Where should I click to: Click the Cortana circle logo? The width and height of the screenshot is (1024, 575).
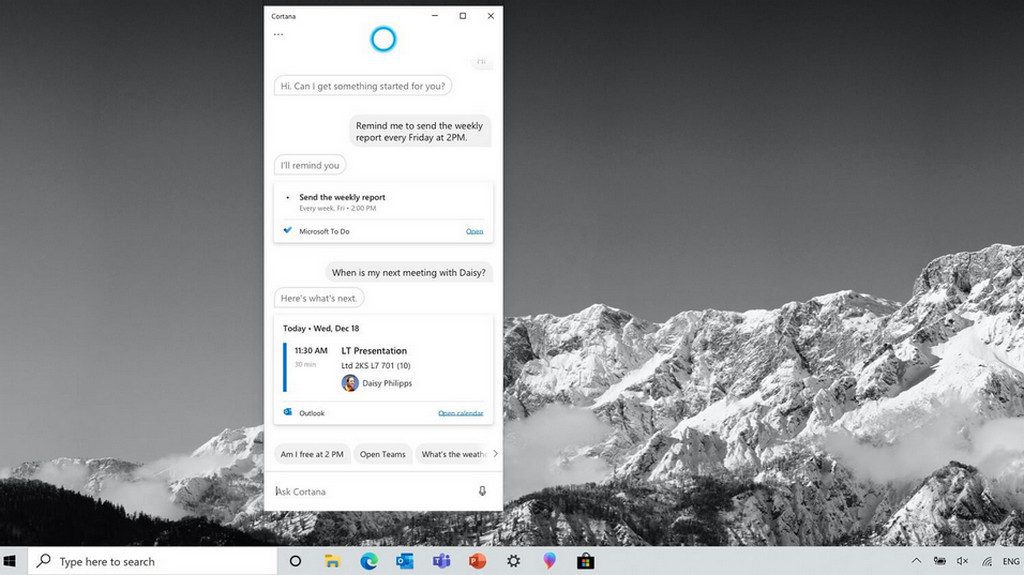click(x=383, y=39)
